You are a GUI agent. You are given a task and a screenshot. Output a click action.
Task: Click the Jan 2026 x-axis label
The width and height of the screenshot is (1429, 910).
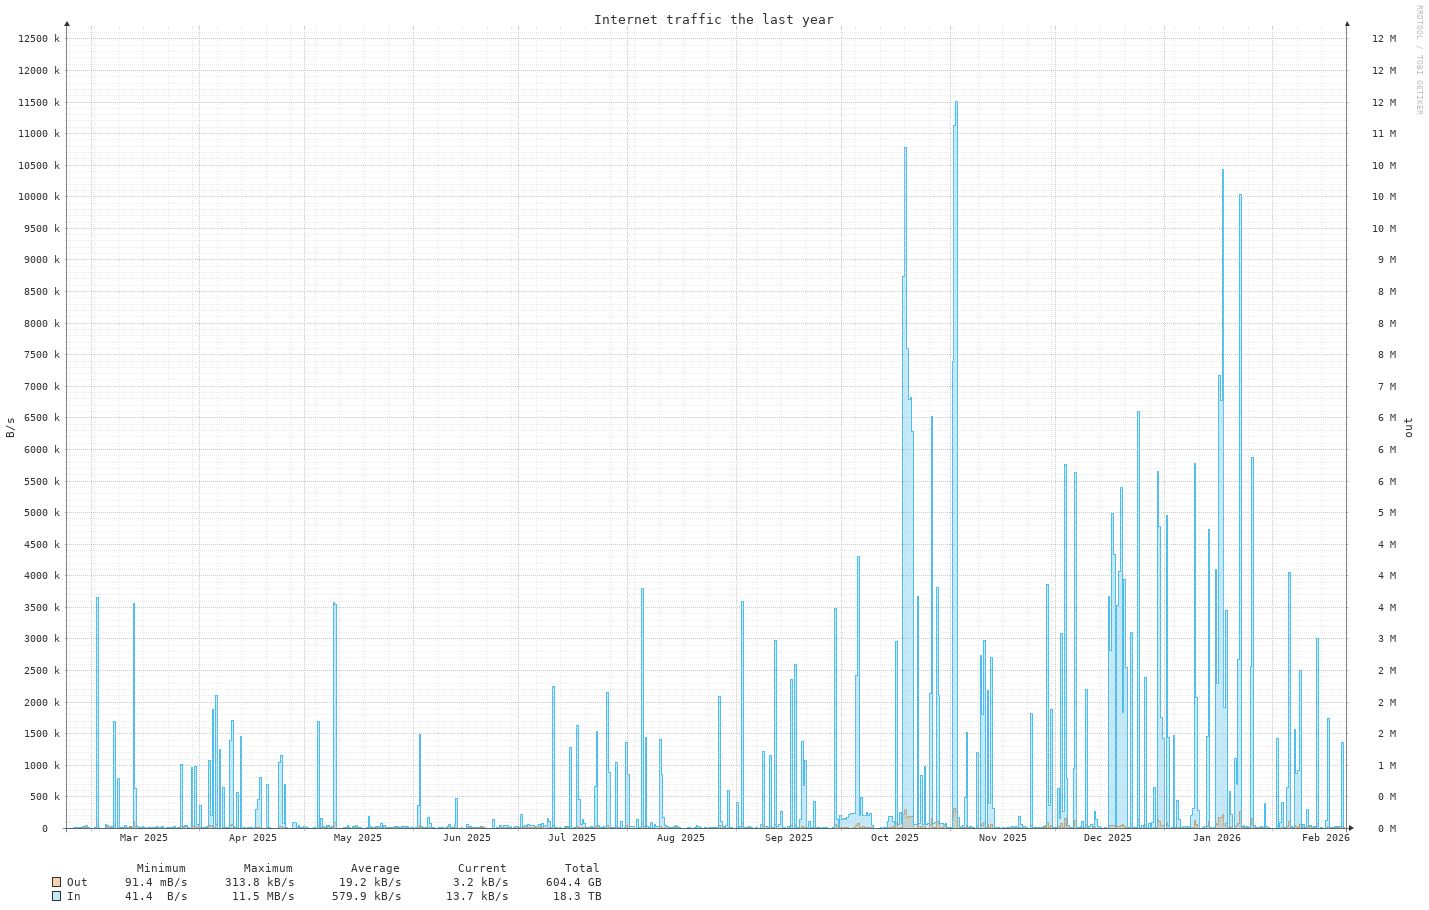click(1216, 838)
